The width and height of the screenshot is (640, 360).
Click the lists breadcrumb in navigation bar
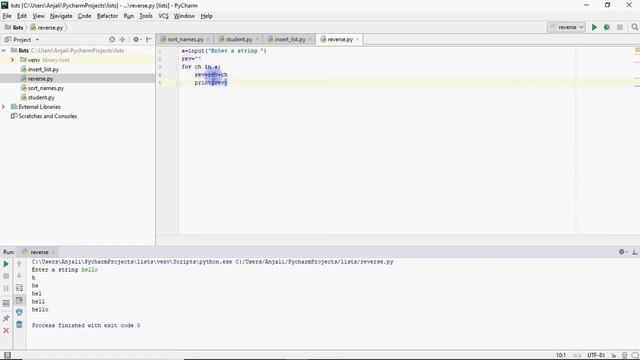click(14, 27)
